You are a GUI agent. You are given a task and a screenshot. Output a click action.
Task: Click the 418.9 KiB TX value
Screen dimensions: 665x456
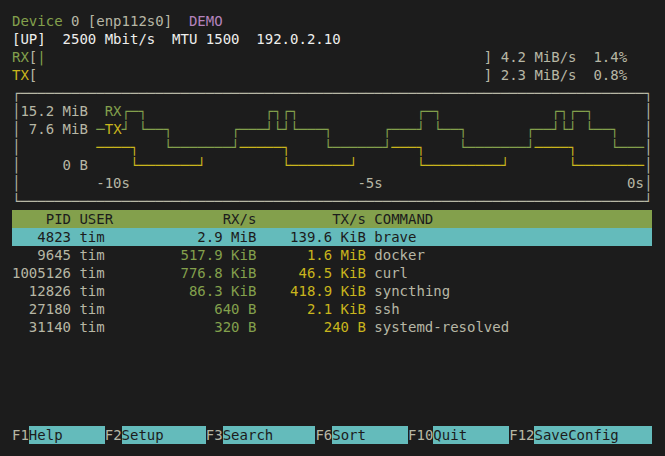coord(328,291)
